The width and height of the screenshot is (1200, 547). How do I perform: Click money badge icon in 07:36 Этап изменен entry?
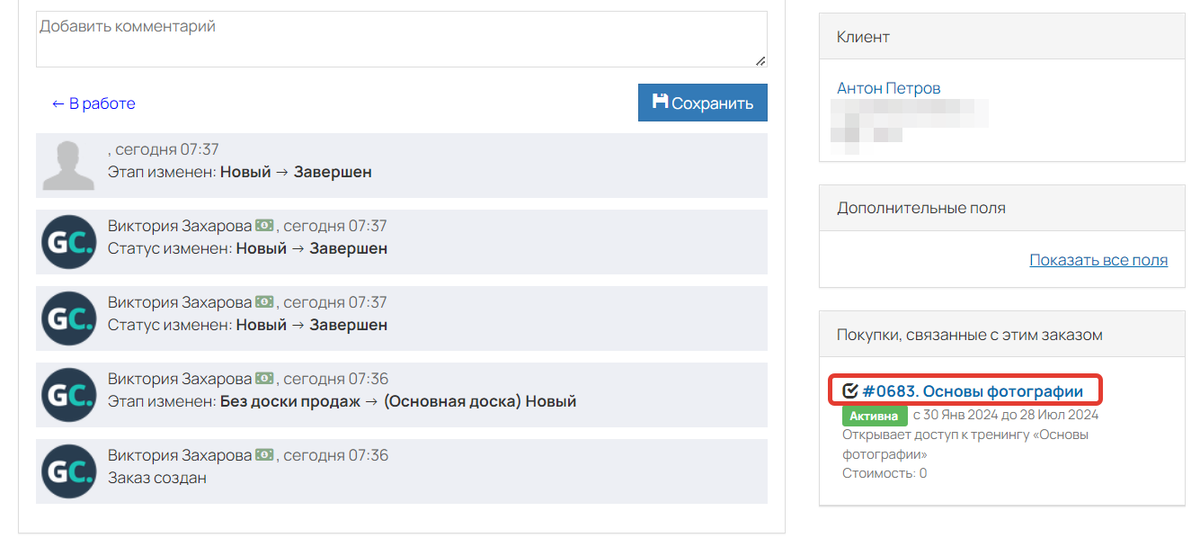click(264, 379)
